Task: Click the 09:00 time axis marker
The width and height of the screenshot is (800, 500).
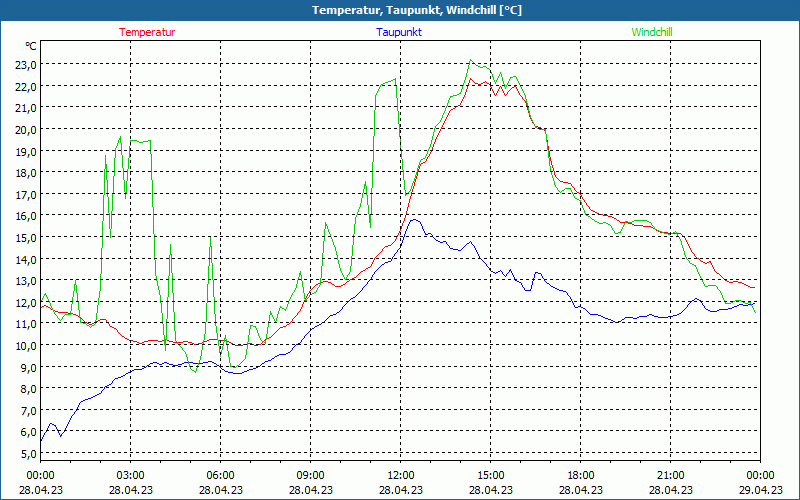Action: pos(310,475)
